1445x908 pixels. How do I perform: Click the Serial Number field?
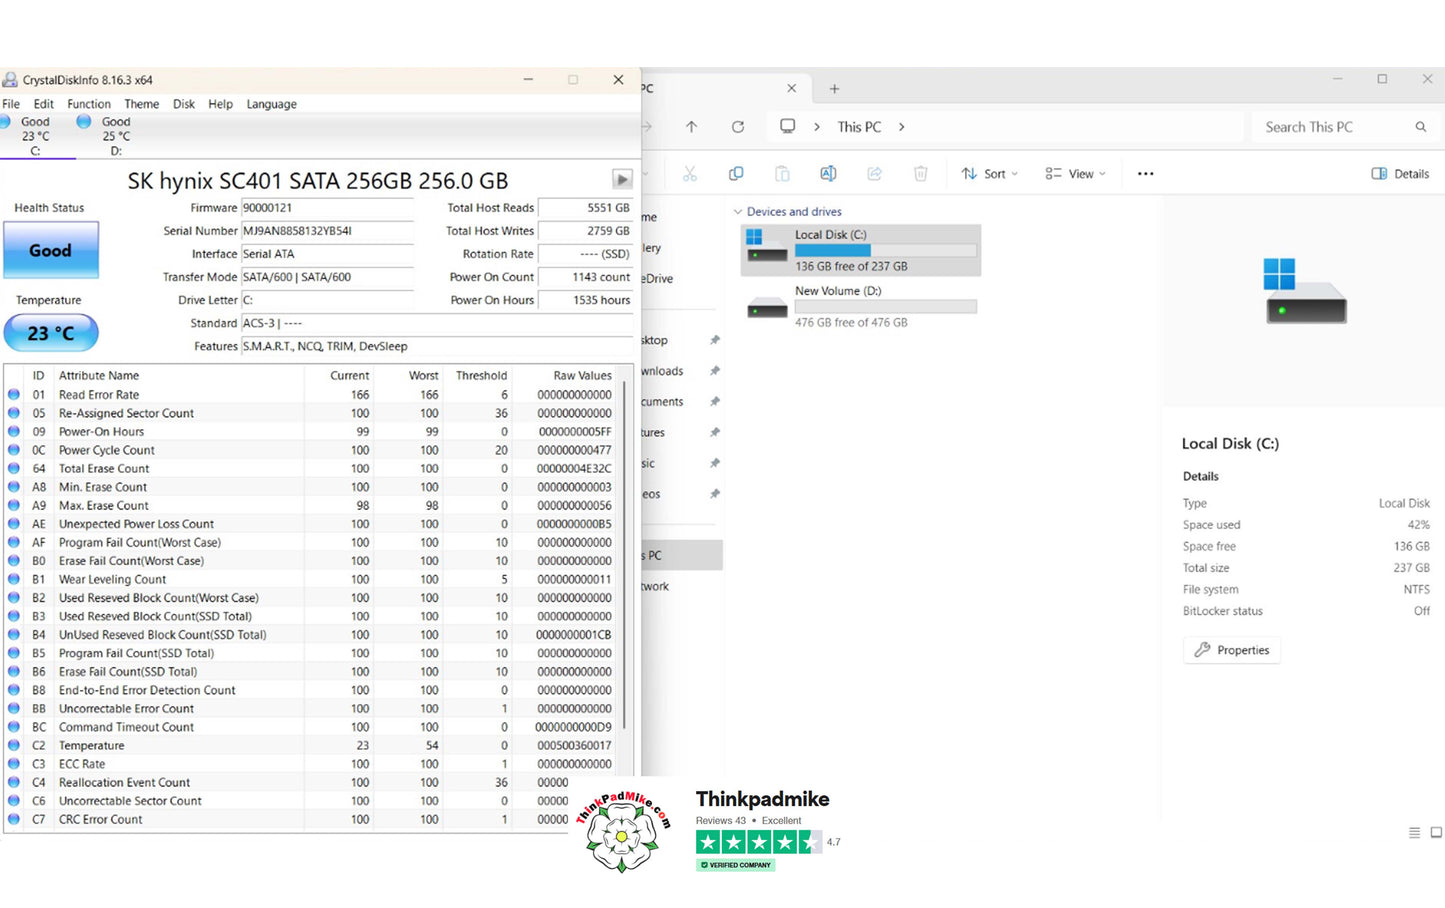click(x=327, y=231)
